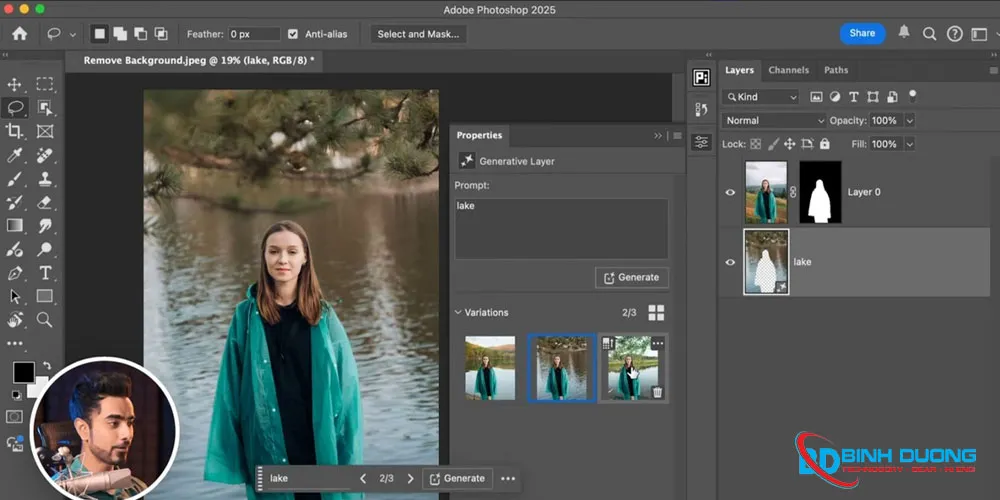Image resolution: width=1000 pixels, height=500 pixels.
Task: Click the Select and Mask button
Action: tap(418, 34)
